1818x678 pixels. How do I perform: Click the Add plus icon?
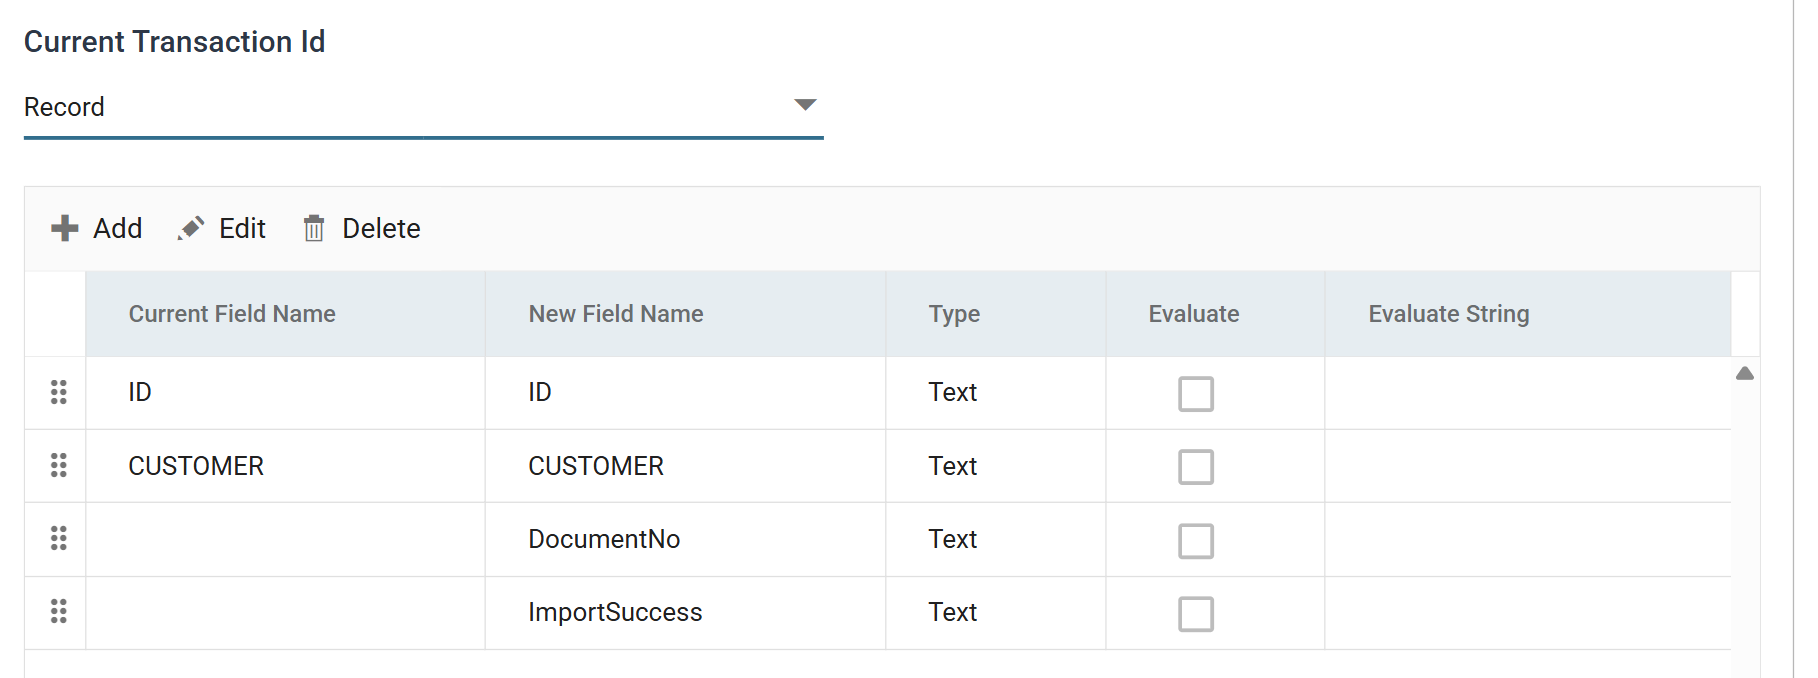65,228
